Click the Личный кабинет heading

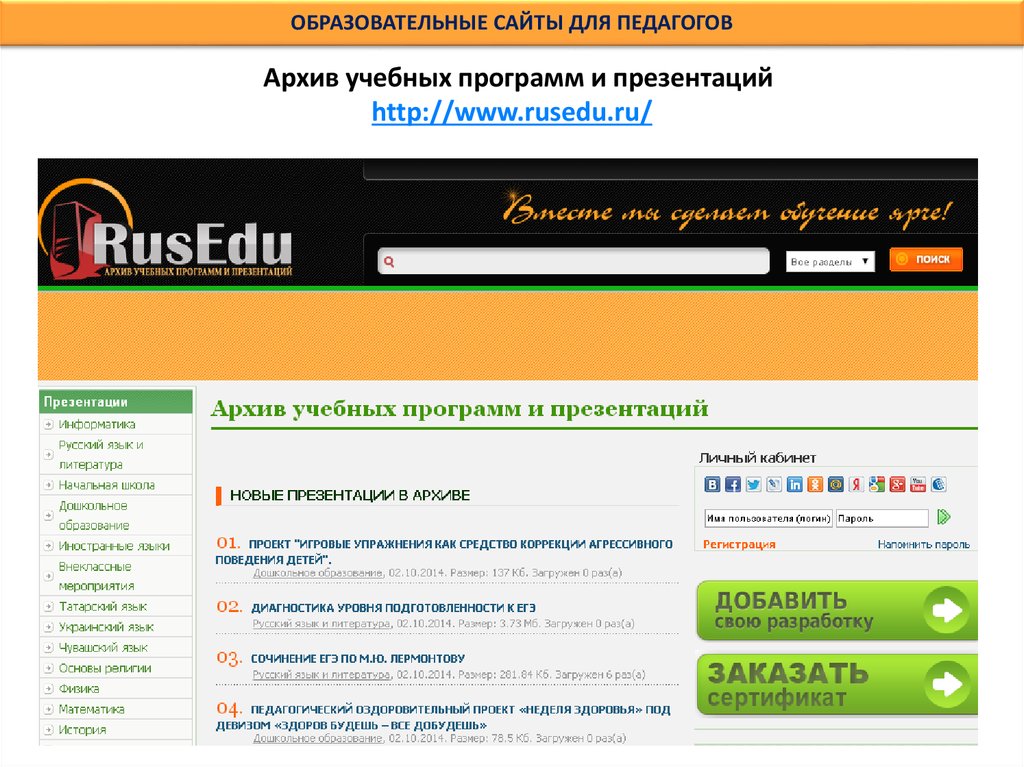point(758,458)
